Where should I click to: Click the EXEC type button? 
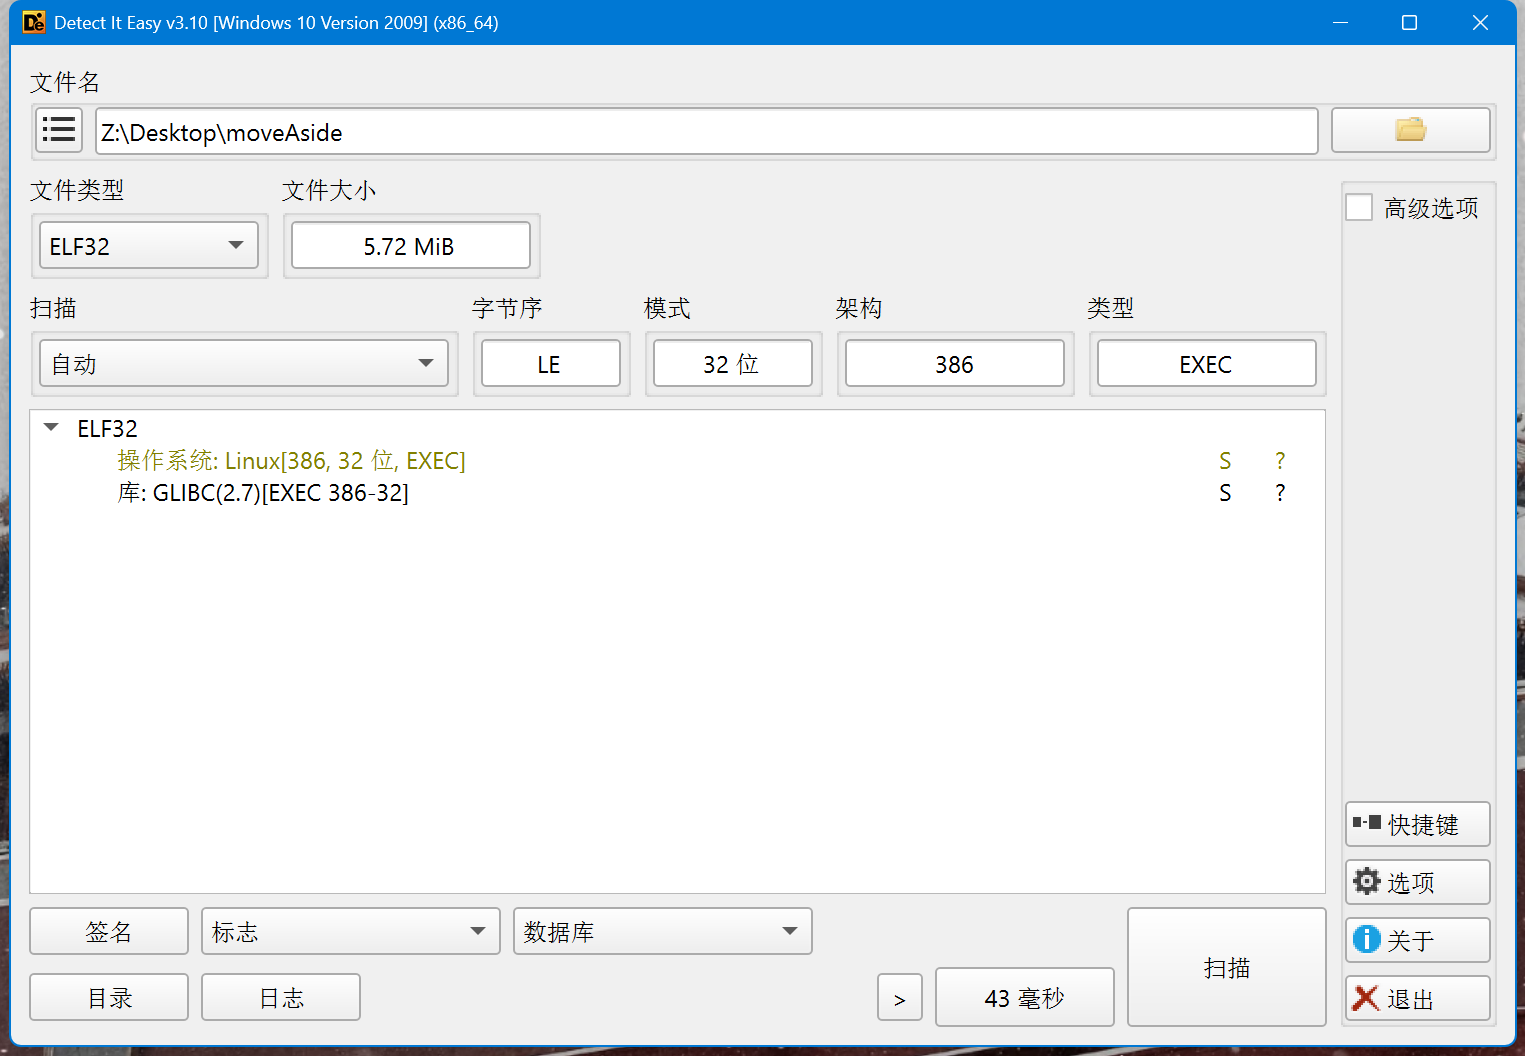pyautogui.click(x=1207, y=363)
